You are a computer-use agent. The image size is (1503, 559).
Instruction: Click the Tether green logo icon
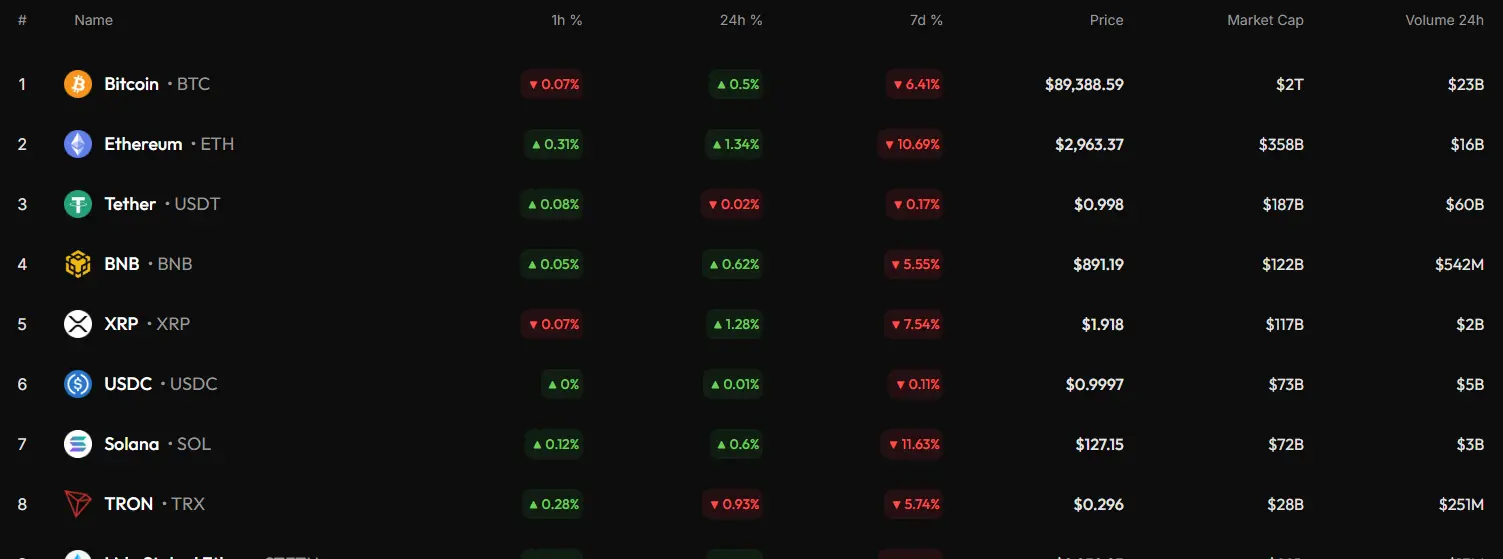78,204
